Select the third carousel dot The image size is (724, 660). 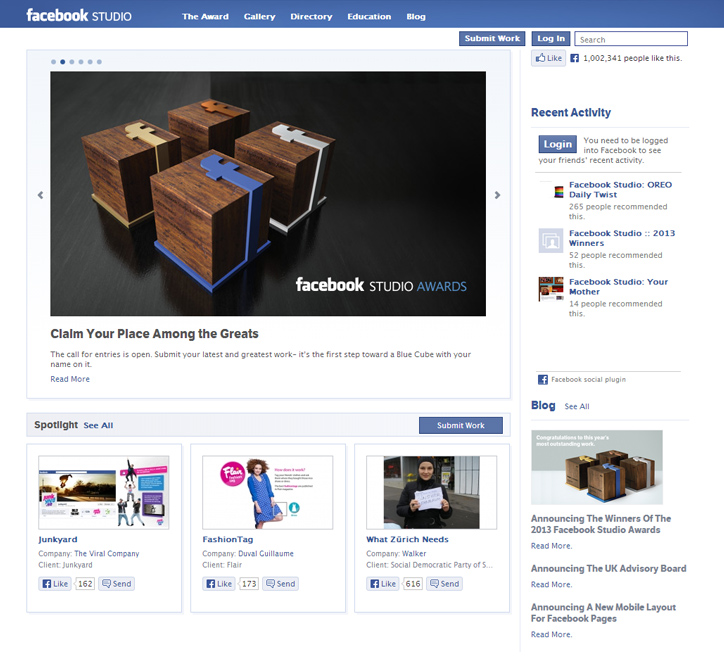point(72,61)
